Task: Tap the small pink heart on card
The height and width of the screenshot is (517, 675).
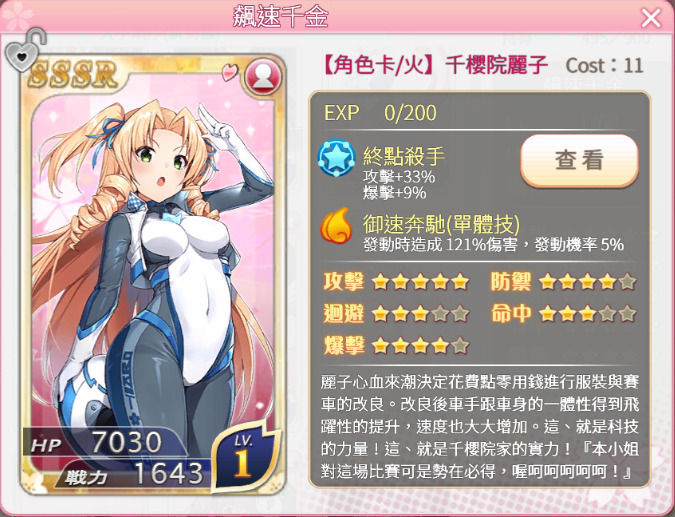Action: (230, 72)
